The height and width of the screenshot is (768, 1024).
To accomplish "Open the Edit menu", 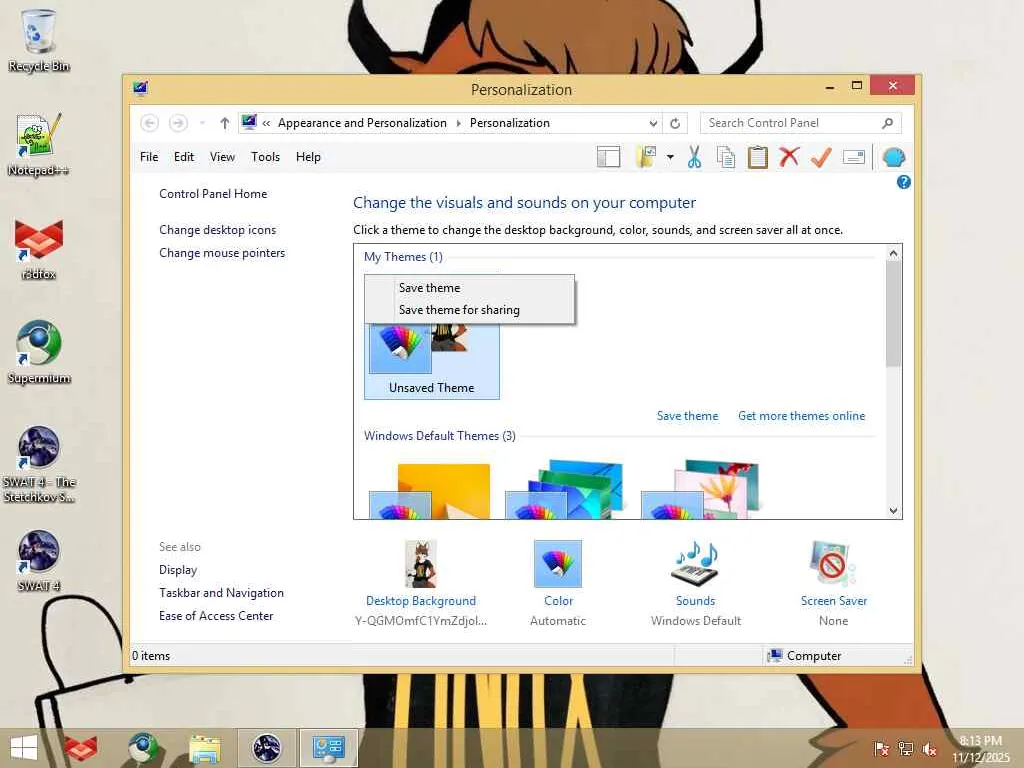I will pos(184,157).
